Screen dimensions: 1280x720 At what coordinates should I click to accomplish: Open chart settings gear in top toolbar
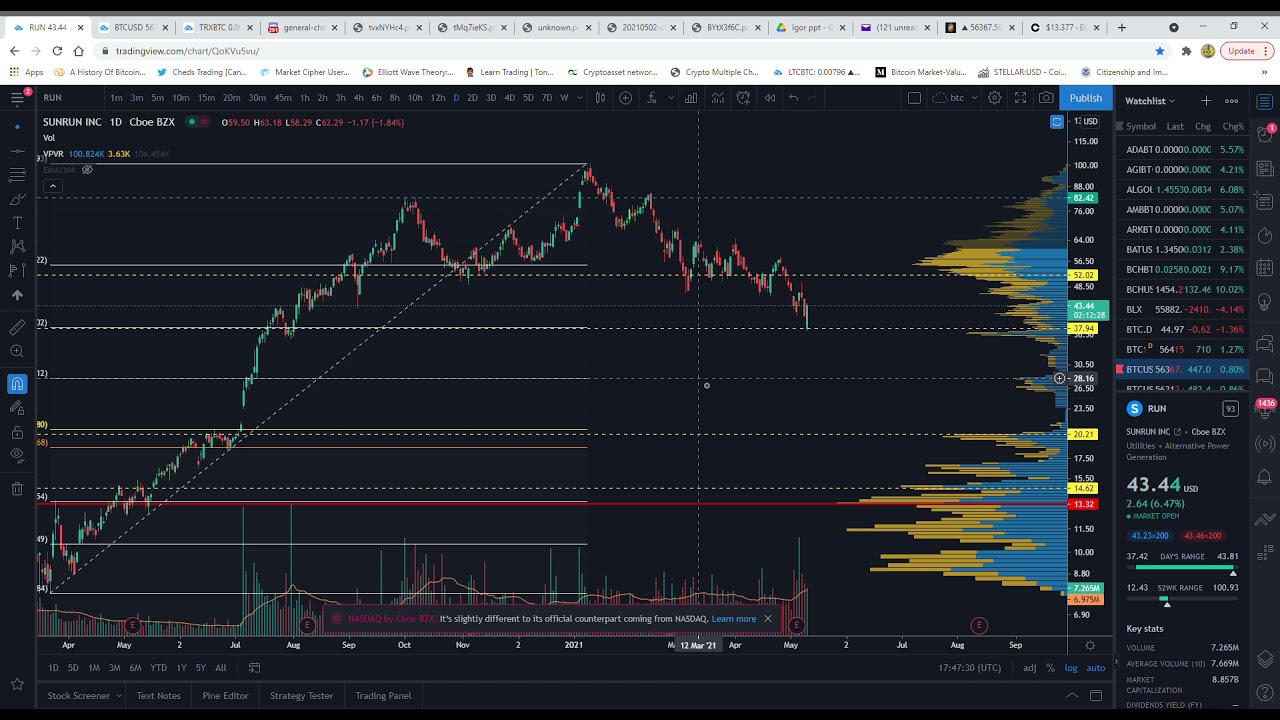(995, 98)
